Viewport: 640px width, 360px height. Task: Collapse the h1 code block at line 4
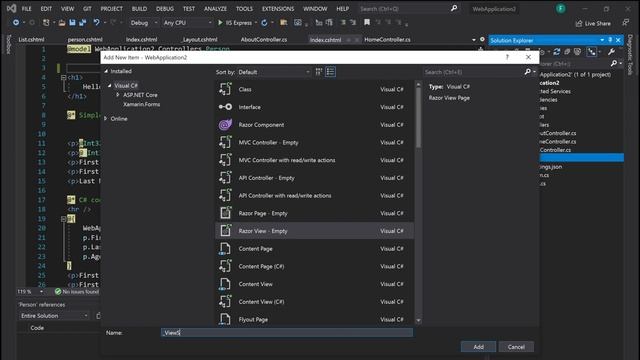pos(63,77)
